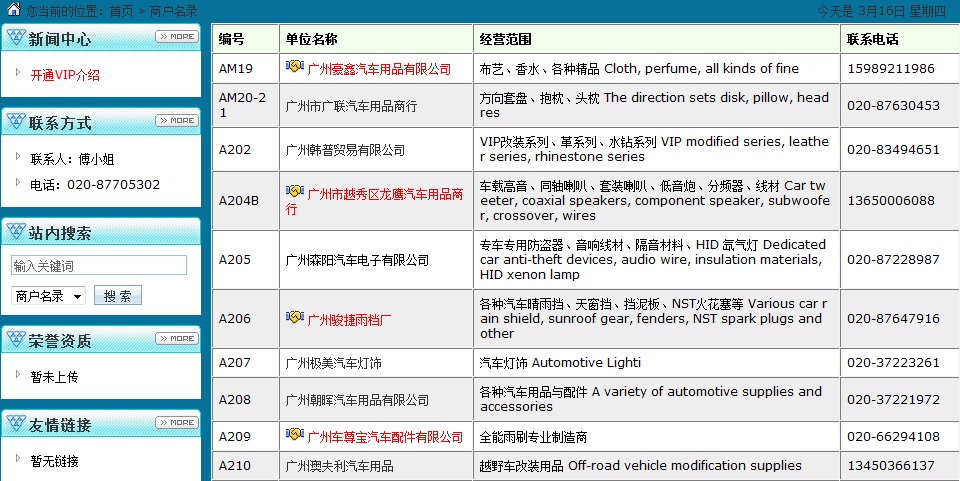Click VIP badge icon in row A206

pyautogui.click(x=295, y=318)
